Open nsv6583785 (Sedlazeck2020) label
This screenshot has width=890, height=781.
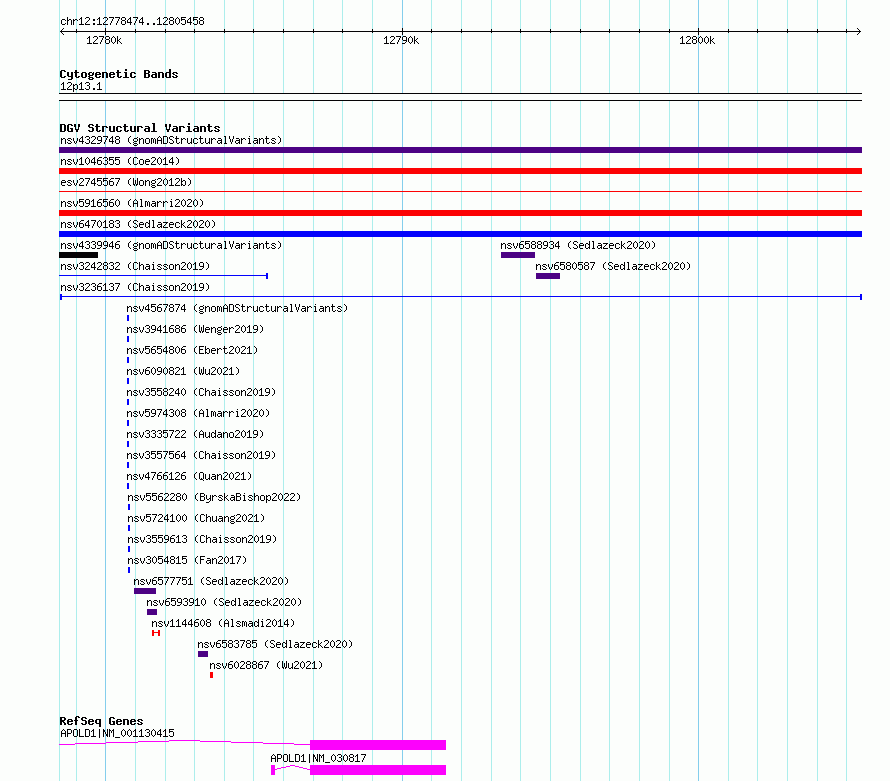pos(275,644)
